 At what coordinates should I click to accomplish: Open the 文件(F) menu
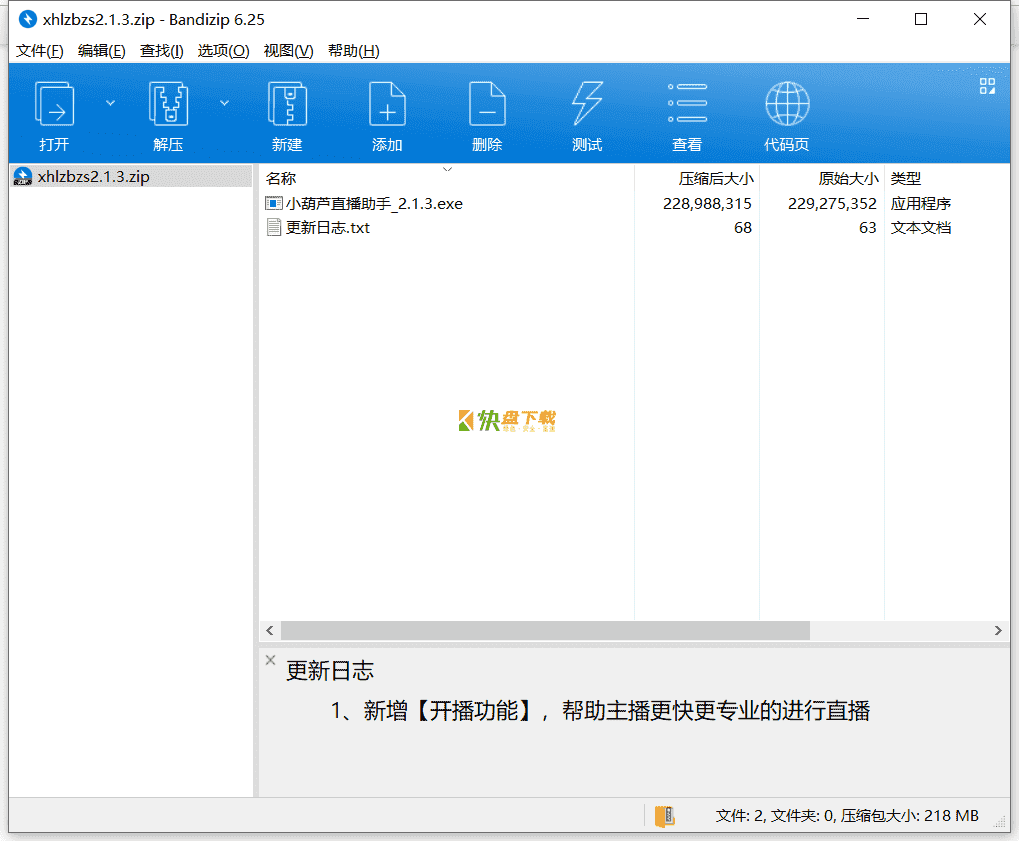coord(40,51)
